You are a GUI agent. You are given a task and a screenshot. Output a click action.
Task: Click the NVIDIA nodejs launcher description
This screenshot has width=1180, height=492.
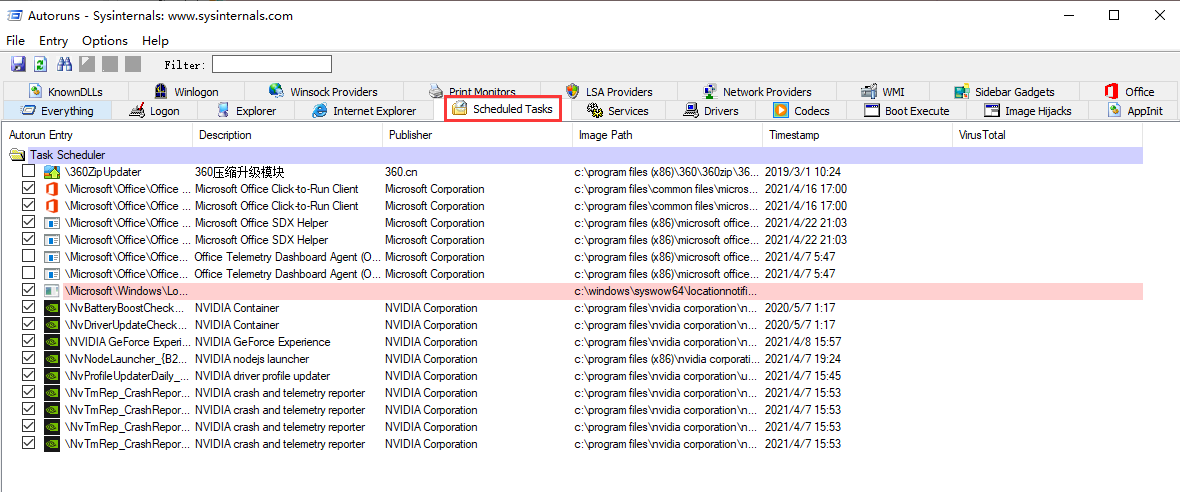(251, 359)
